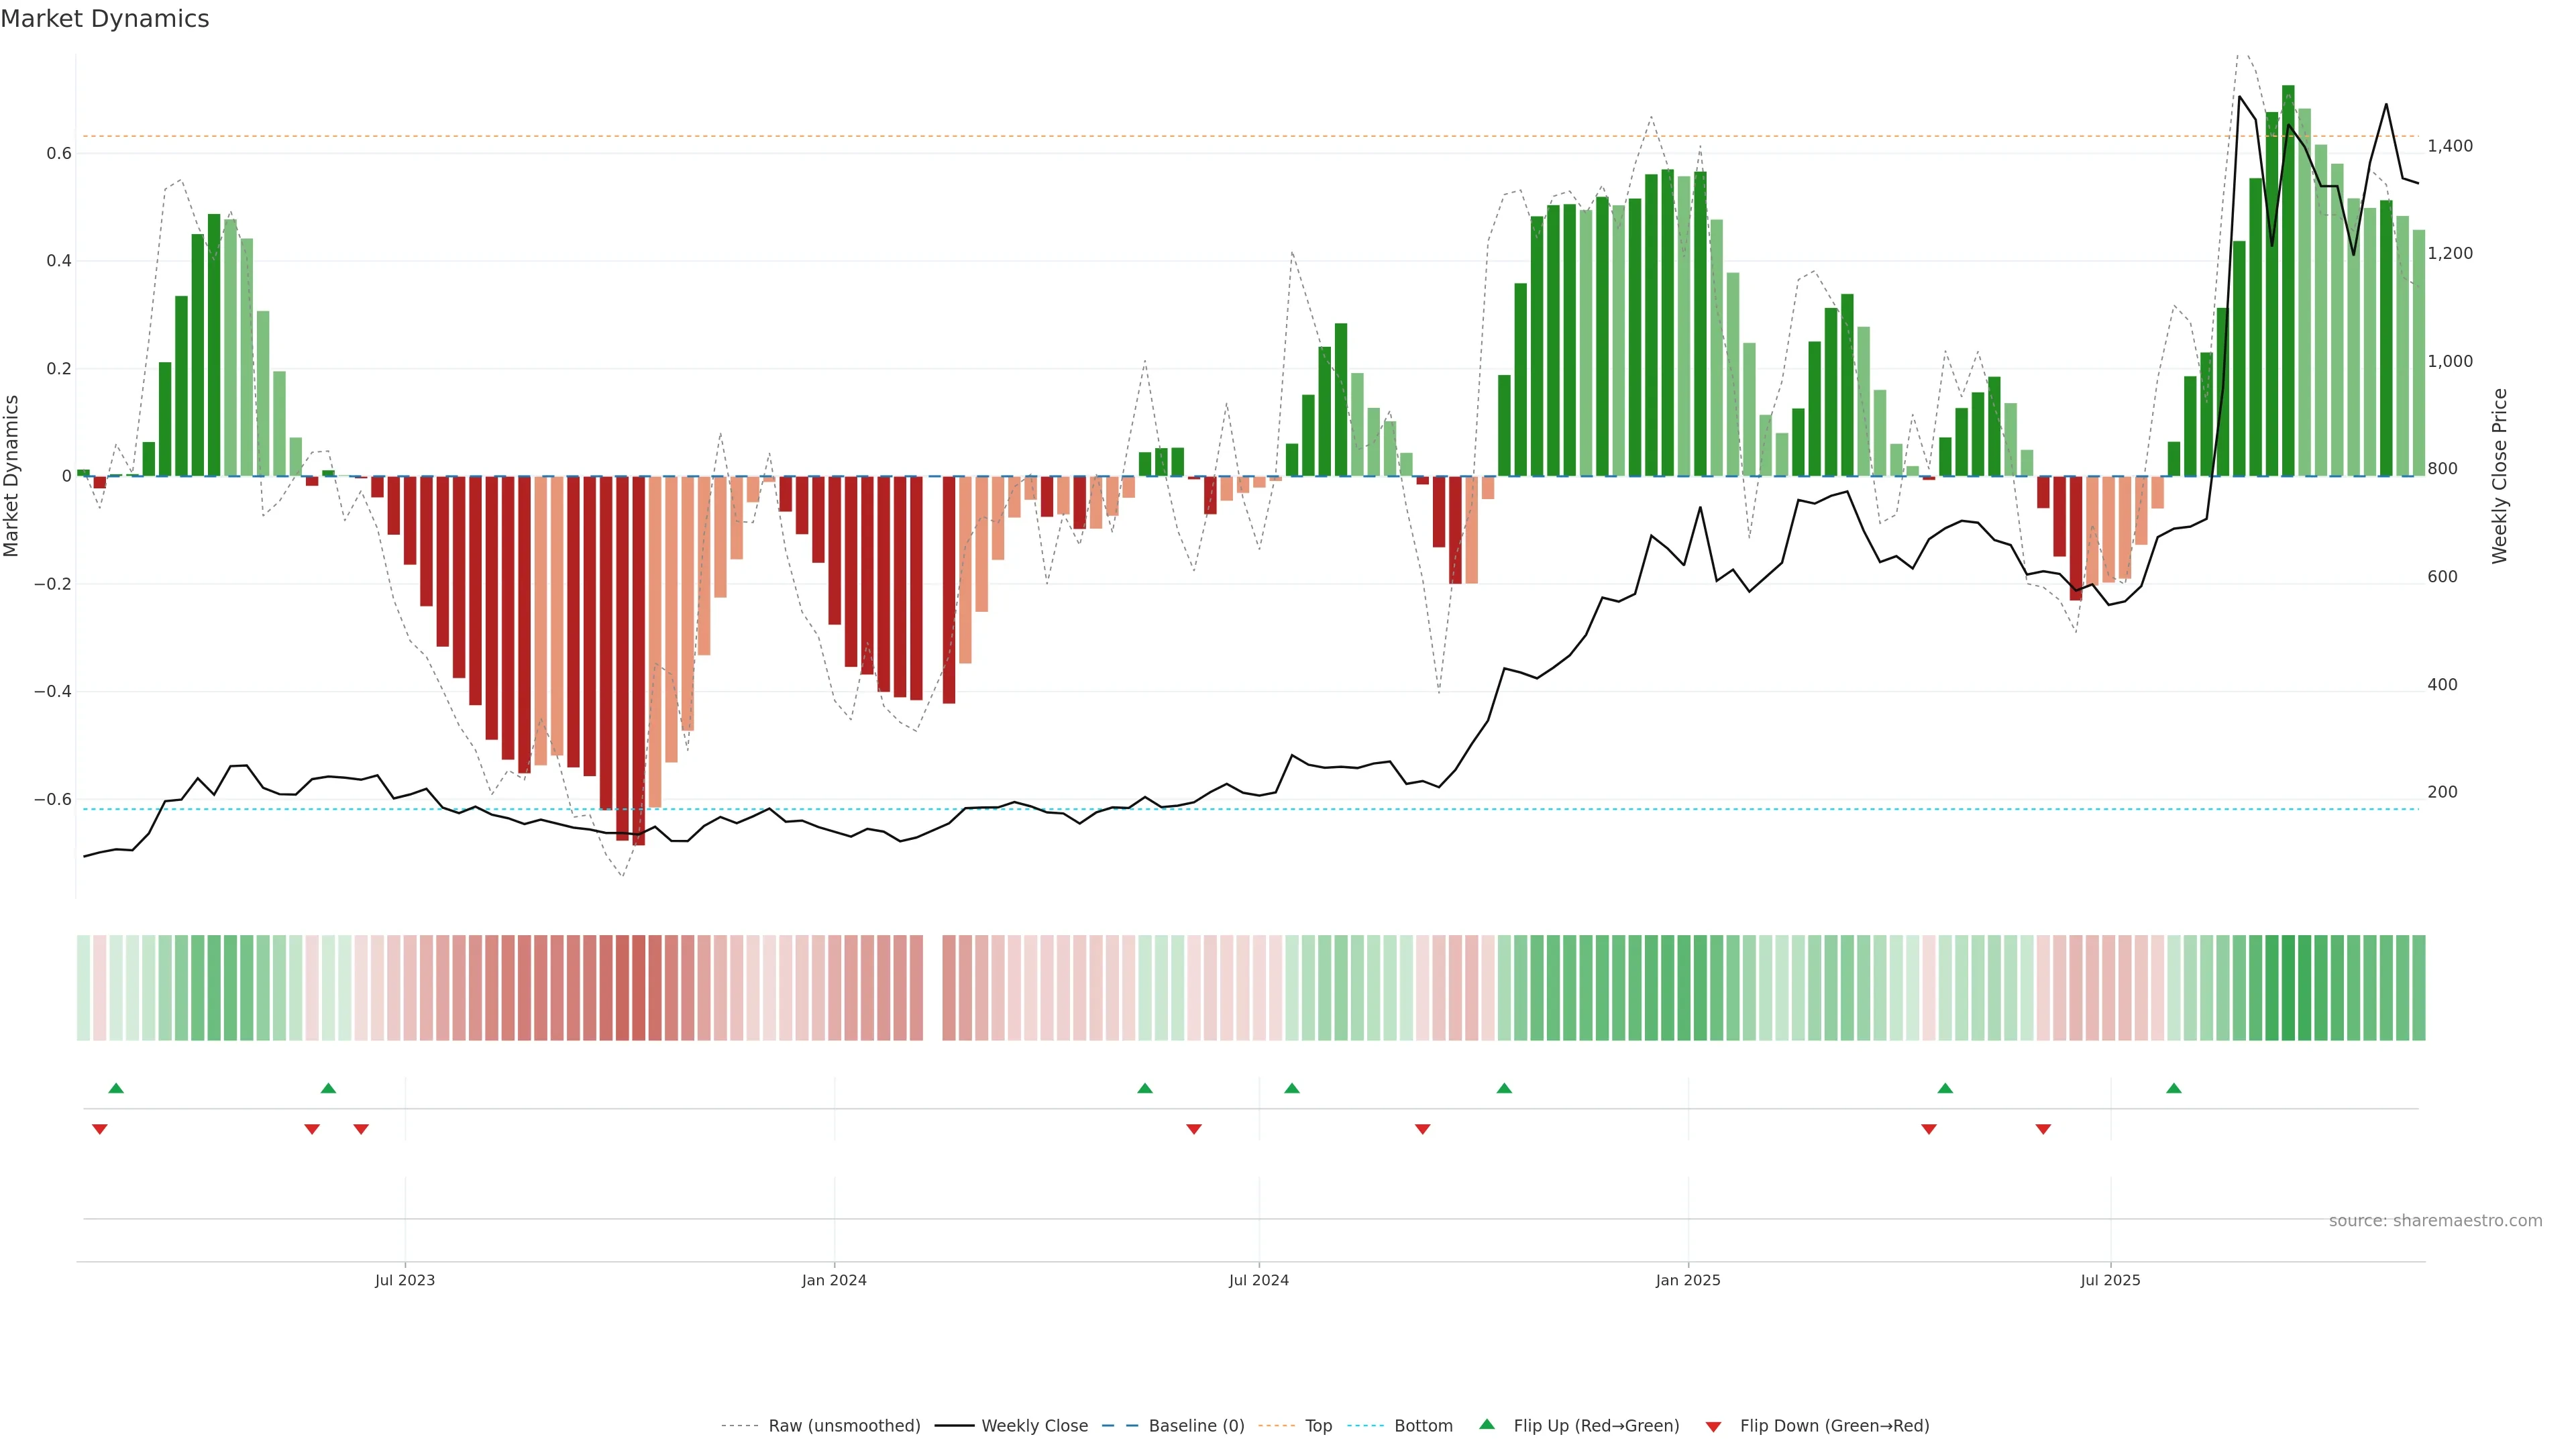Click the Flip Down red triangle legend icon

pyautogui.click(x=1713, y=1427)
